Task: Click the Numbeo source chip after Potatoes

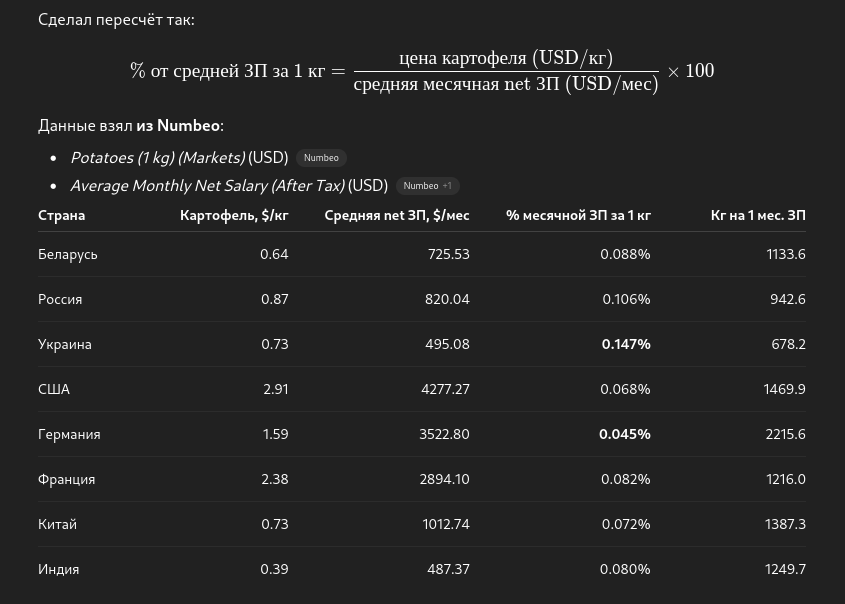Action: 321,158
